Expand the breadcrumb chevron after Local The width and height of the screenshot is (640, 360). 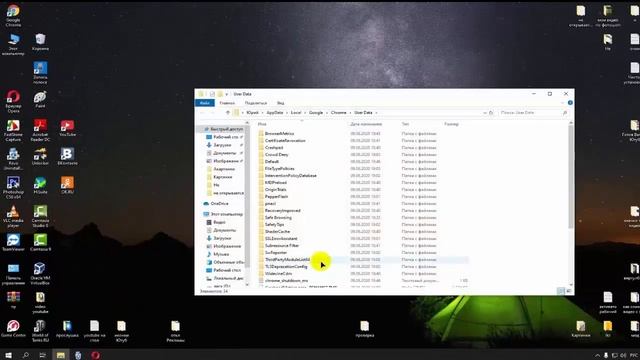tap(304, 113)
